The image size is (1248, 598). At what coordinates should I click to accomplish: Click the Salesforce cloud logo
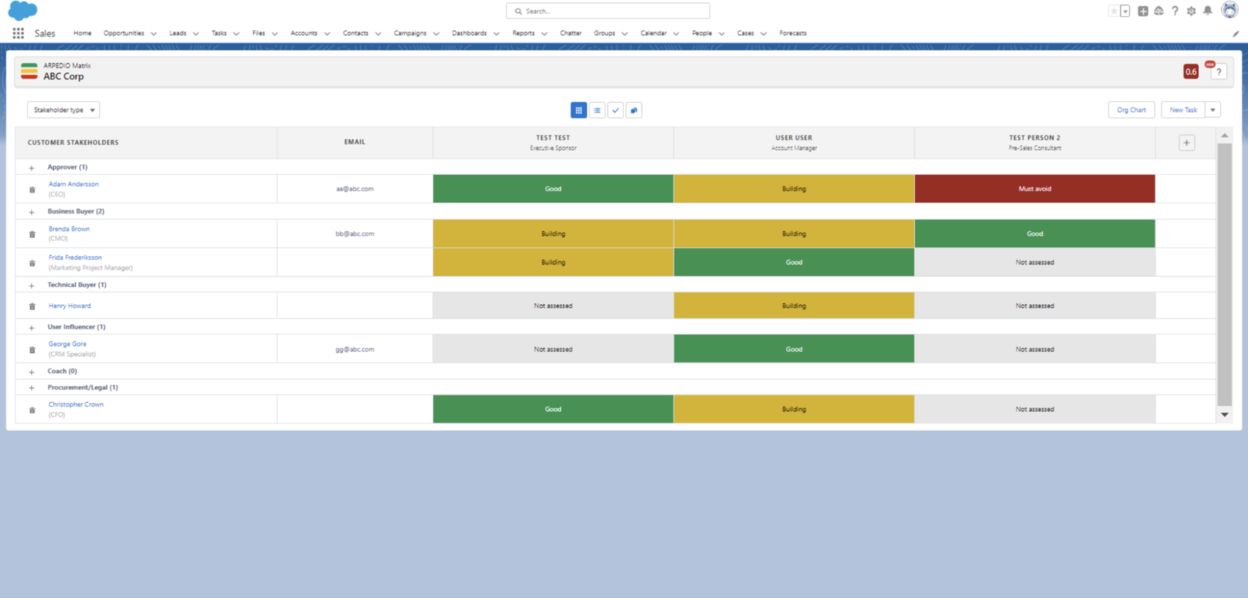coord(22,11)
